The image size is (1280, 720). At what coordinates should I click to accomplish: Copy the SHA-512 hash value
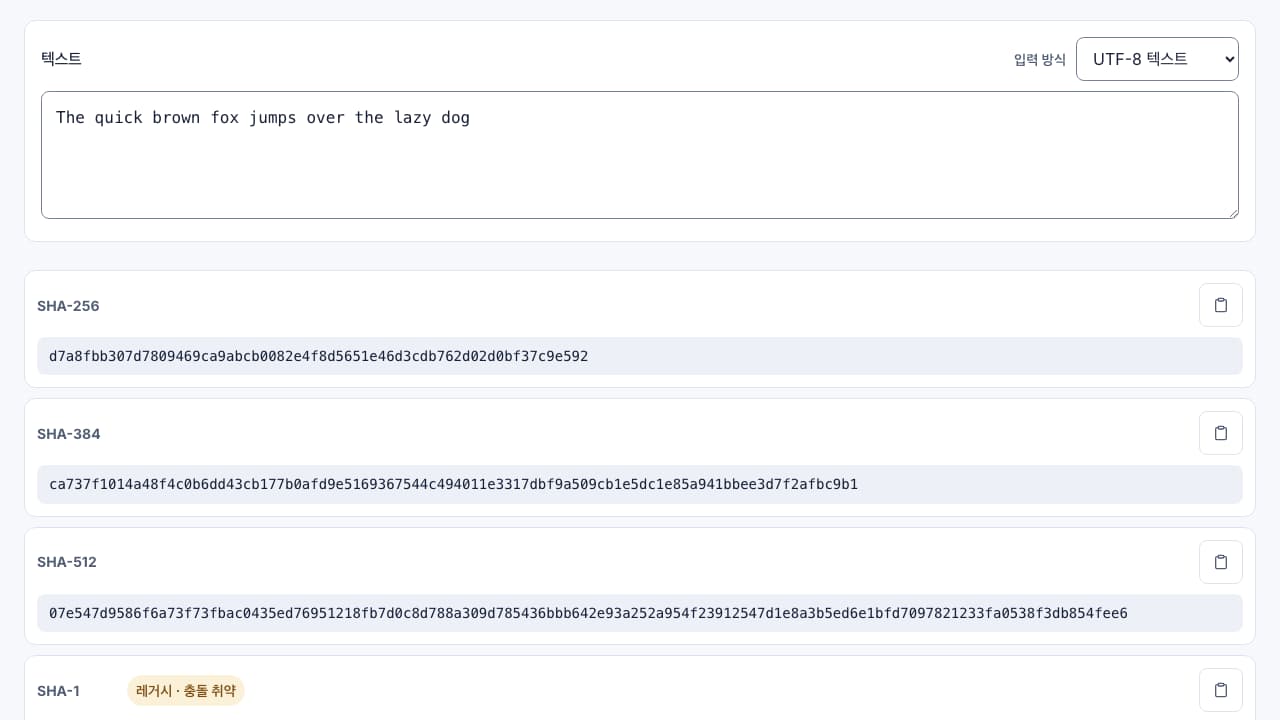(x=1220, y=562)
